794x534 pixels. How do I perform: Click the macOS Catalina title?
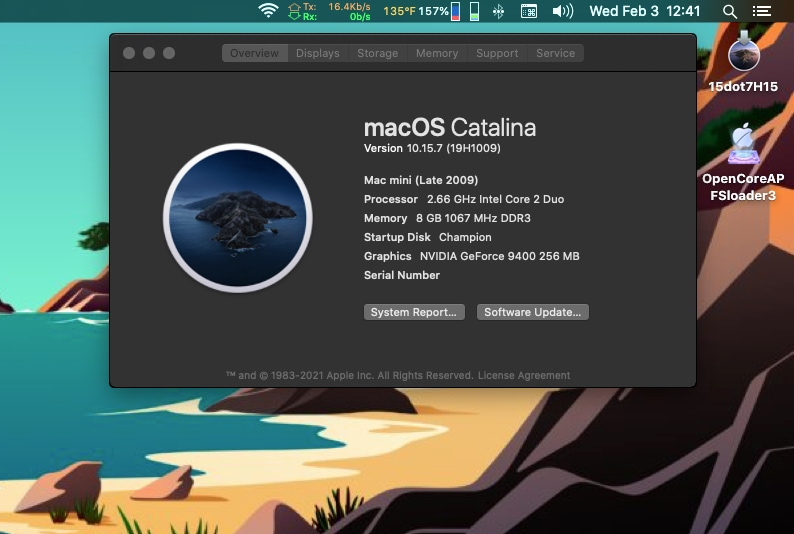tap(450, 128)
